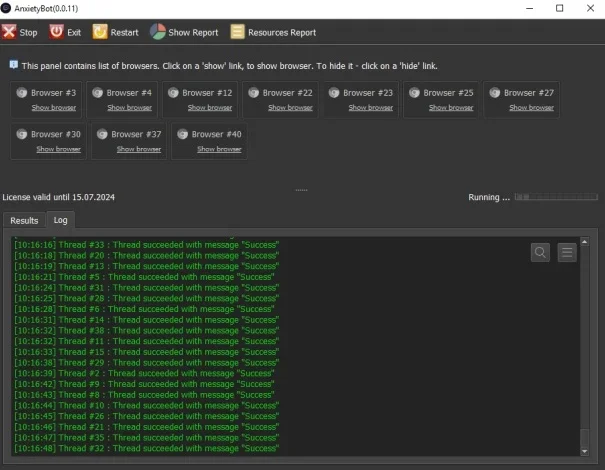Click the log scrollbar down arrow

coord(585,451)
